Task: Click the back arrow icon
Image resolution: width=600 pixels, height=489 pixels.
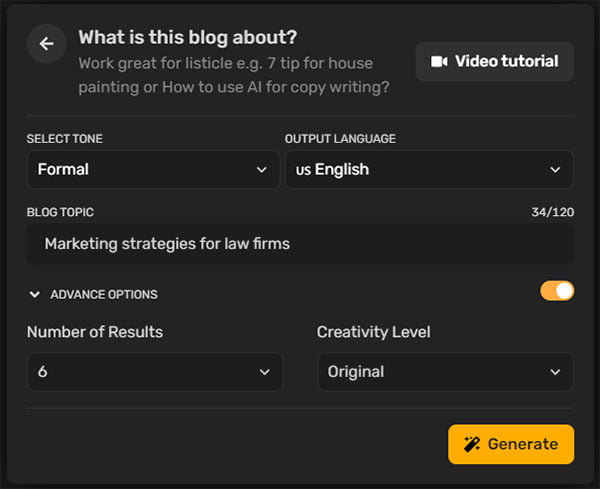Action: click(46, 44)
